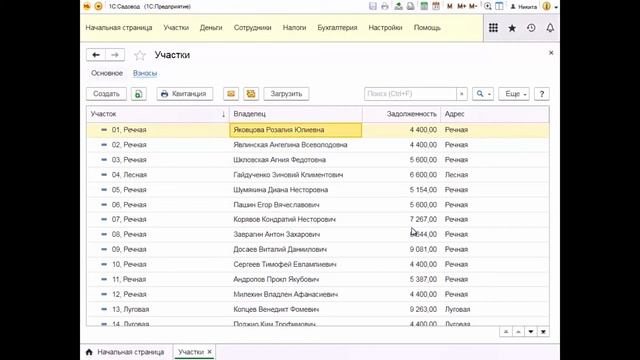Click the save (diskette) icon in title bar

point(373,6)
